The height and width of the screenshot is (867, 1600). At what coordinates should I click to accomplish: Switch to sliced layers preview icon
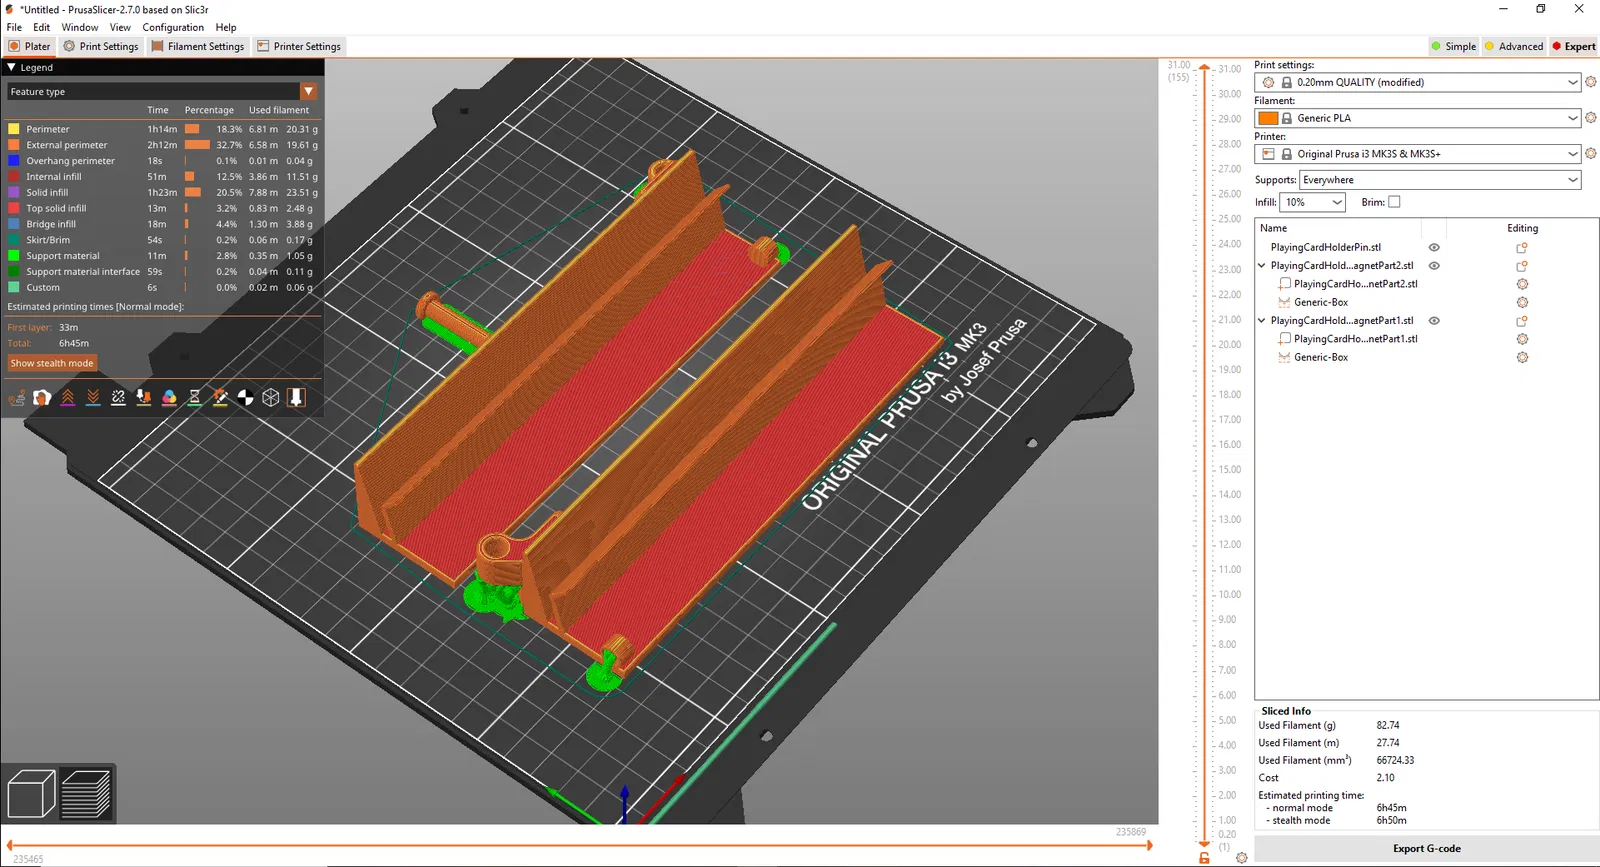coord(86,795)
